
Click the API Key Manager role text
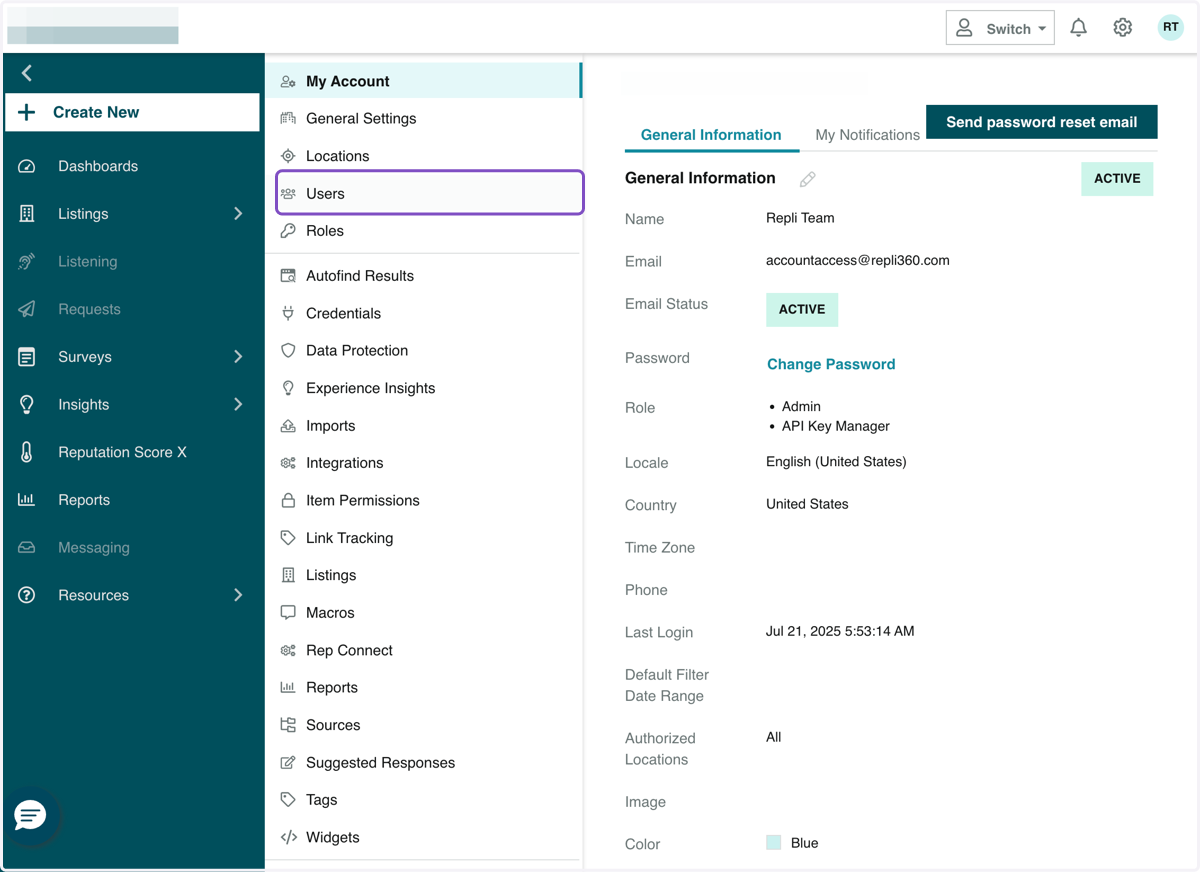[836, 426]
